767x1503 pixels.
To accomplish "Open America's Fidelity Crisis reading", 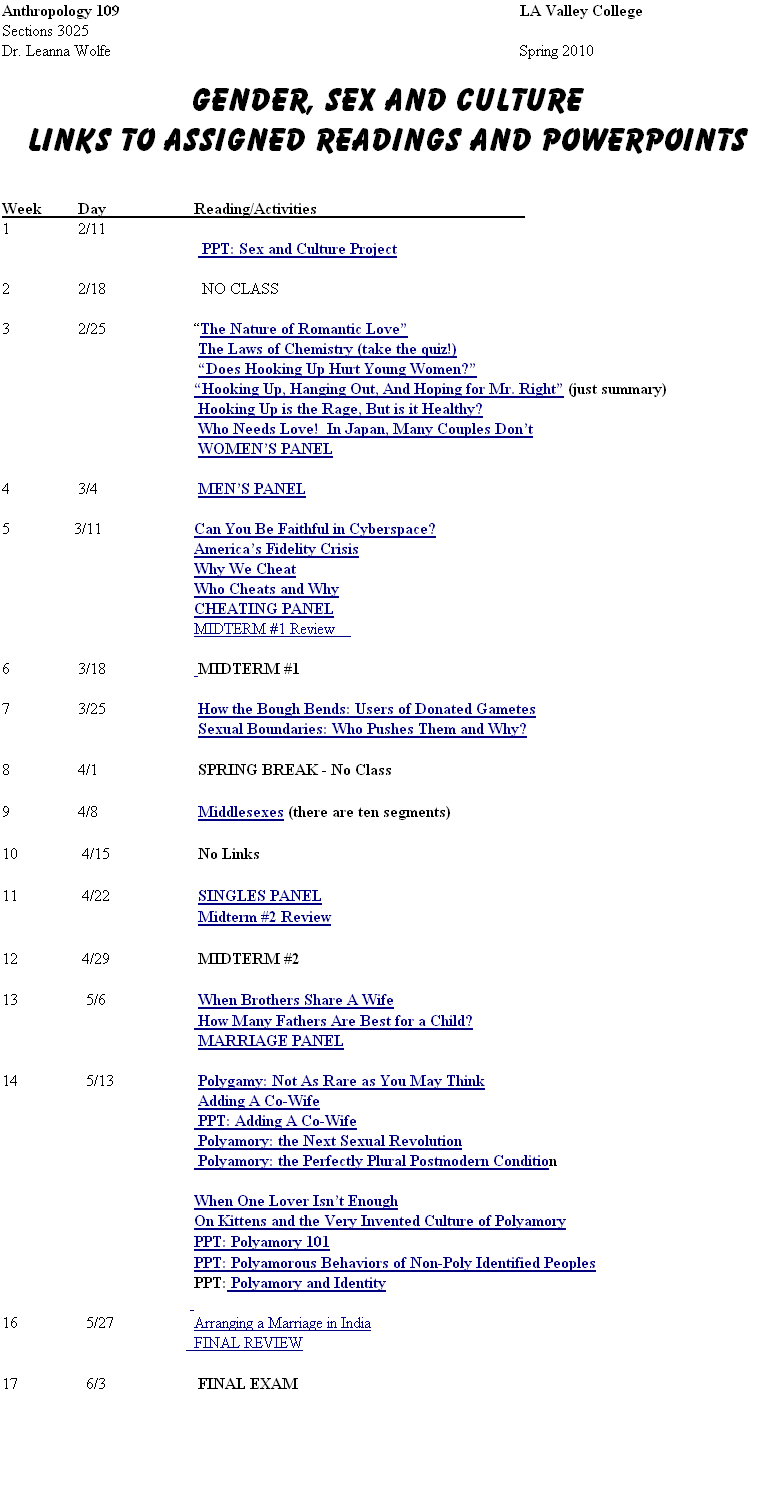I will coord(276,549).
